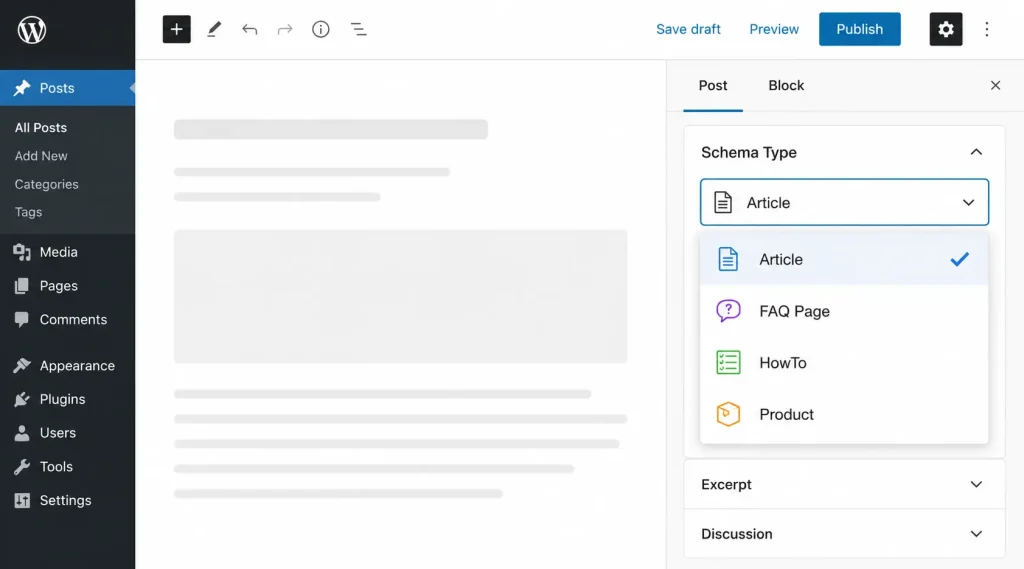Click the Users person icon
This screenshot has height=569, width=1024.
[x=22, y=433]
